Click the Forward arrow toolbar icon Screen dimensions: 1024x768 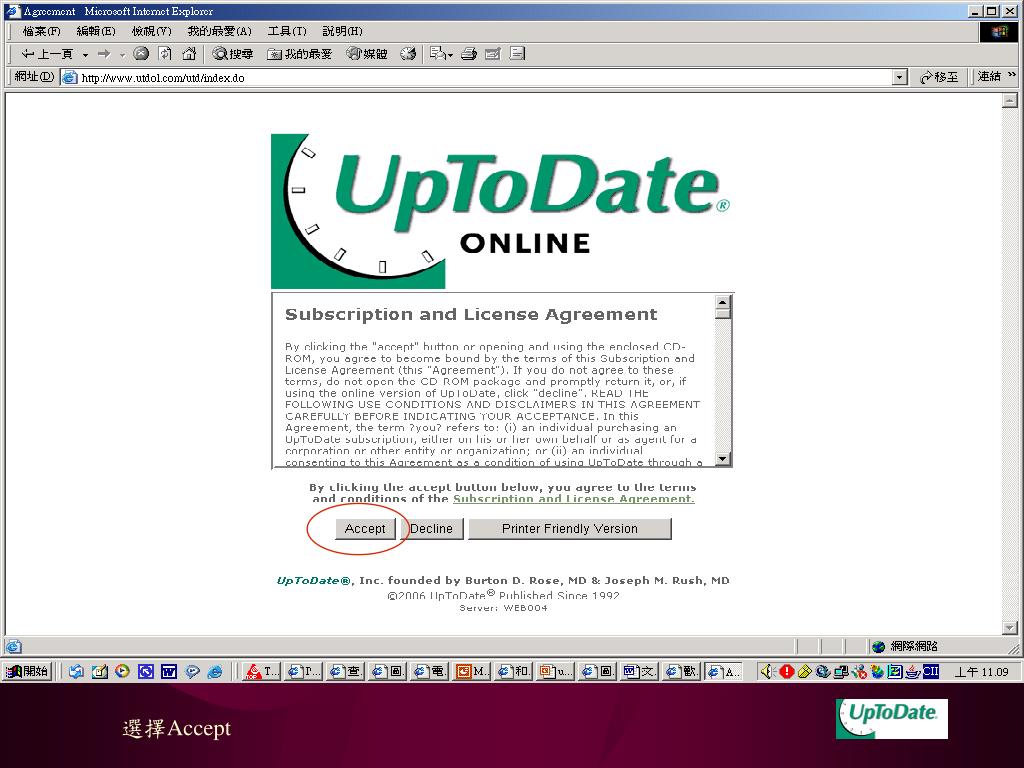click(x=104, y=54)
